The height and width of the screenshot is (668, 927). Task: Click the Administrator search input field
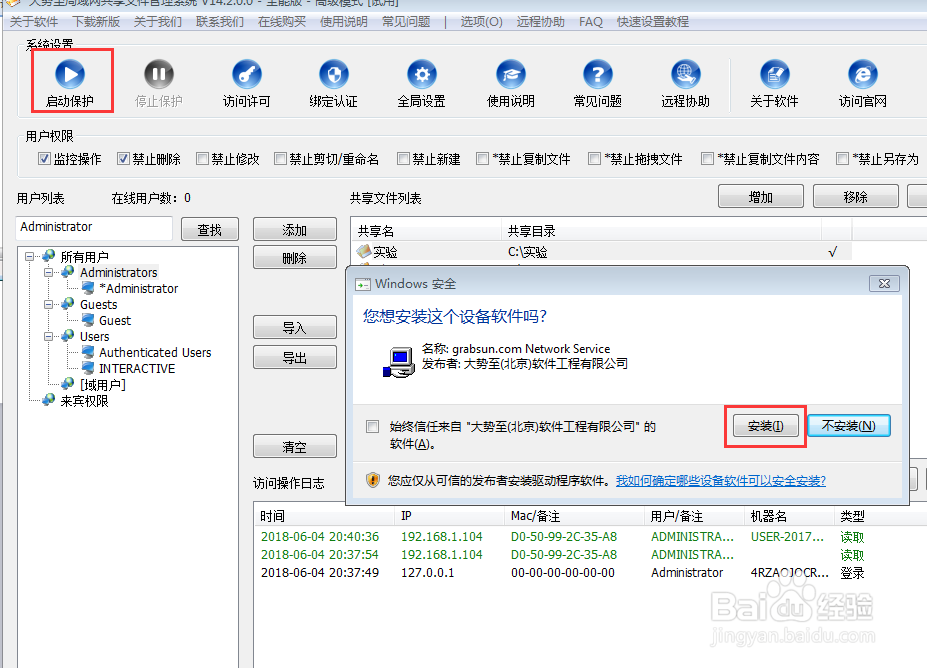pyautogui.click(x=94, y=228)
